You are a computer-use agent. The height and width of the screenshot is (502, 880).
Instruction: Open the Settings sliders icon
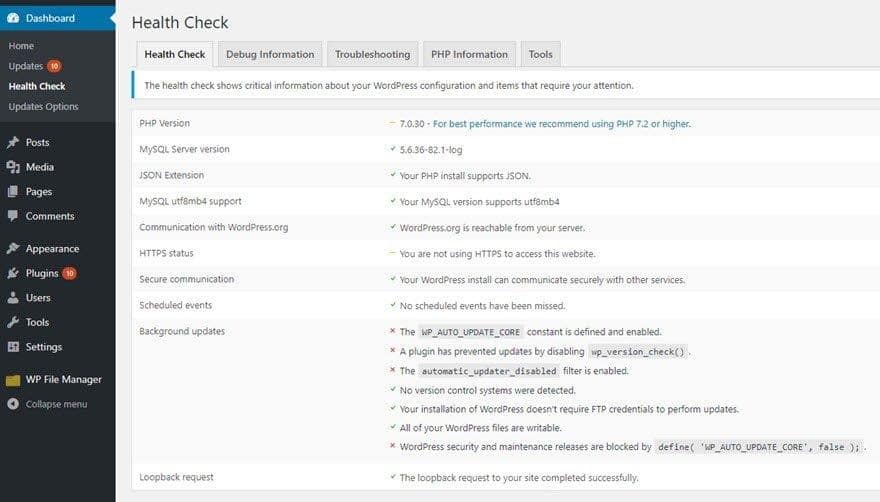(x=13, y=346)
